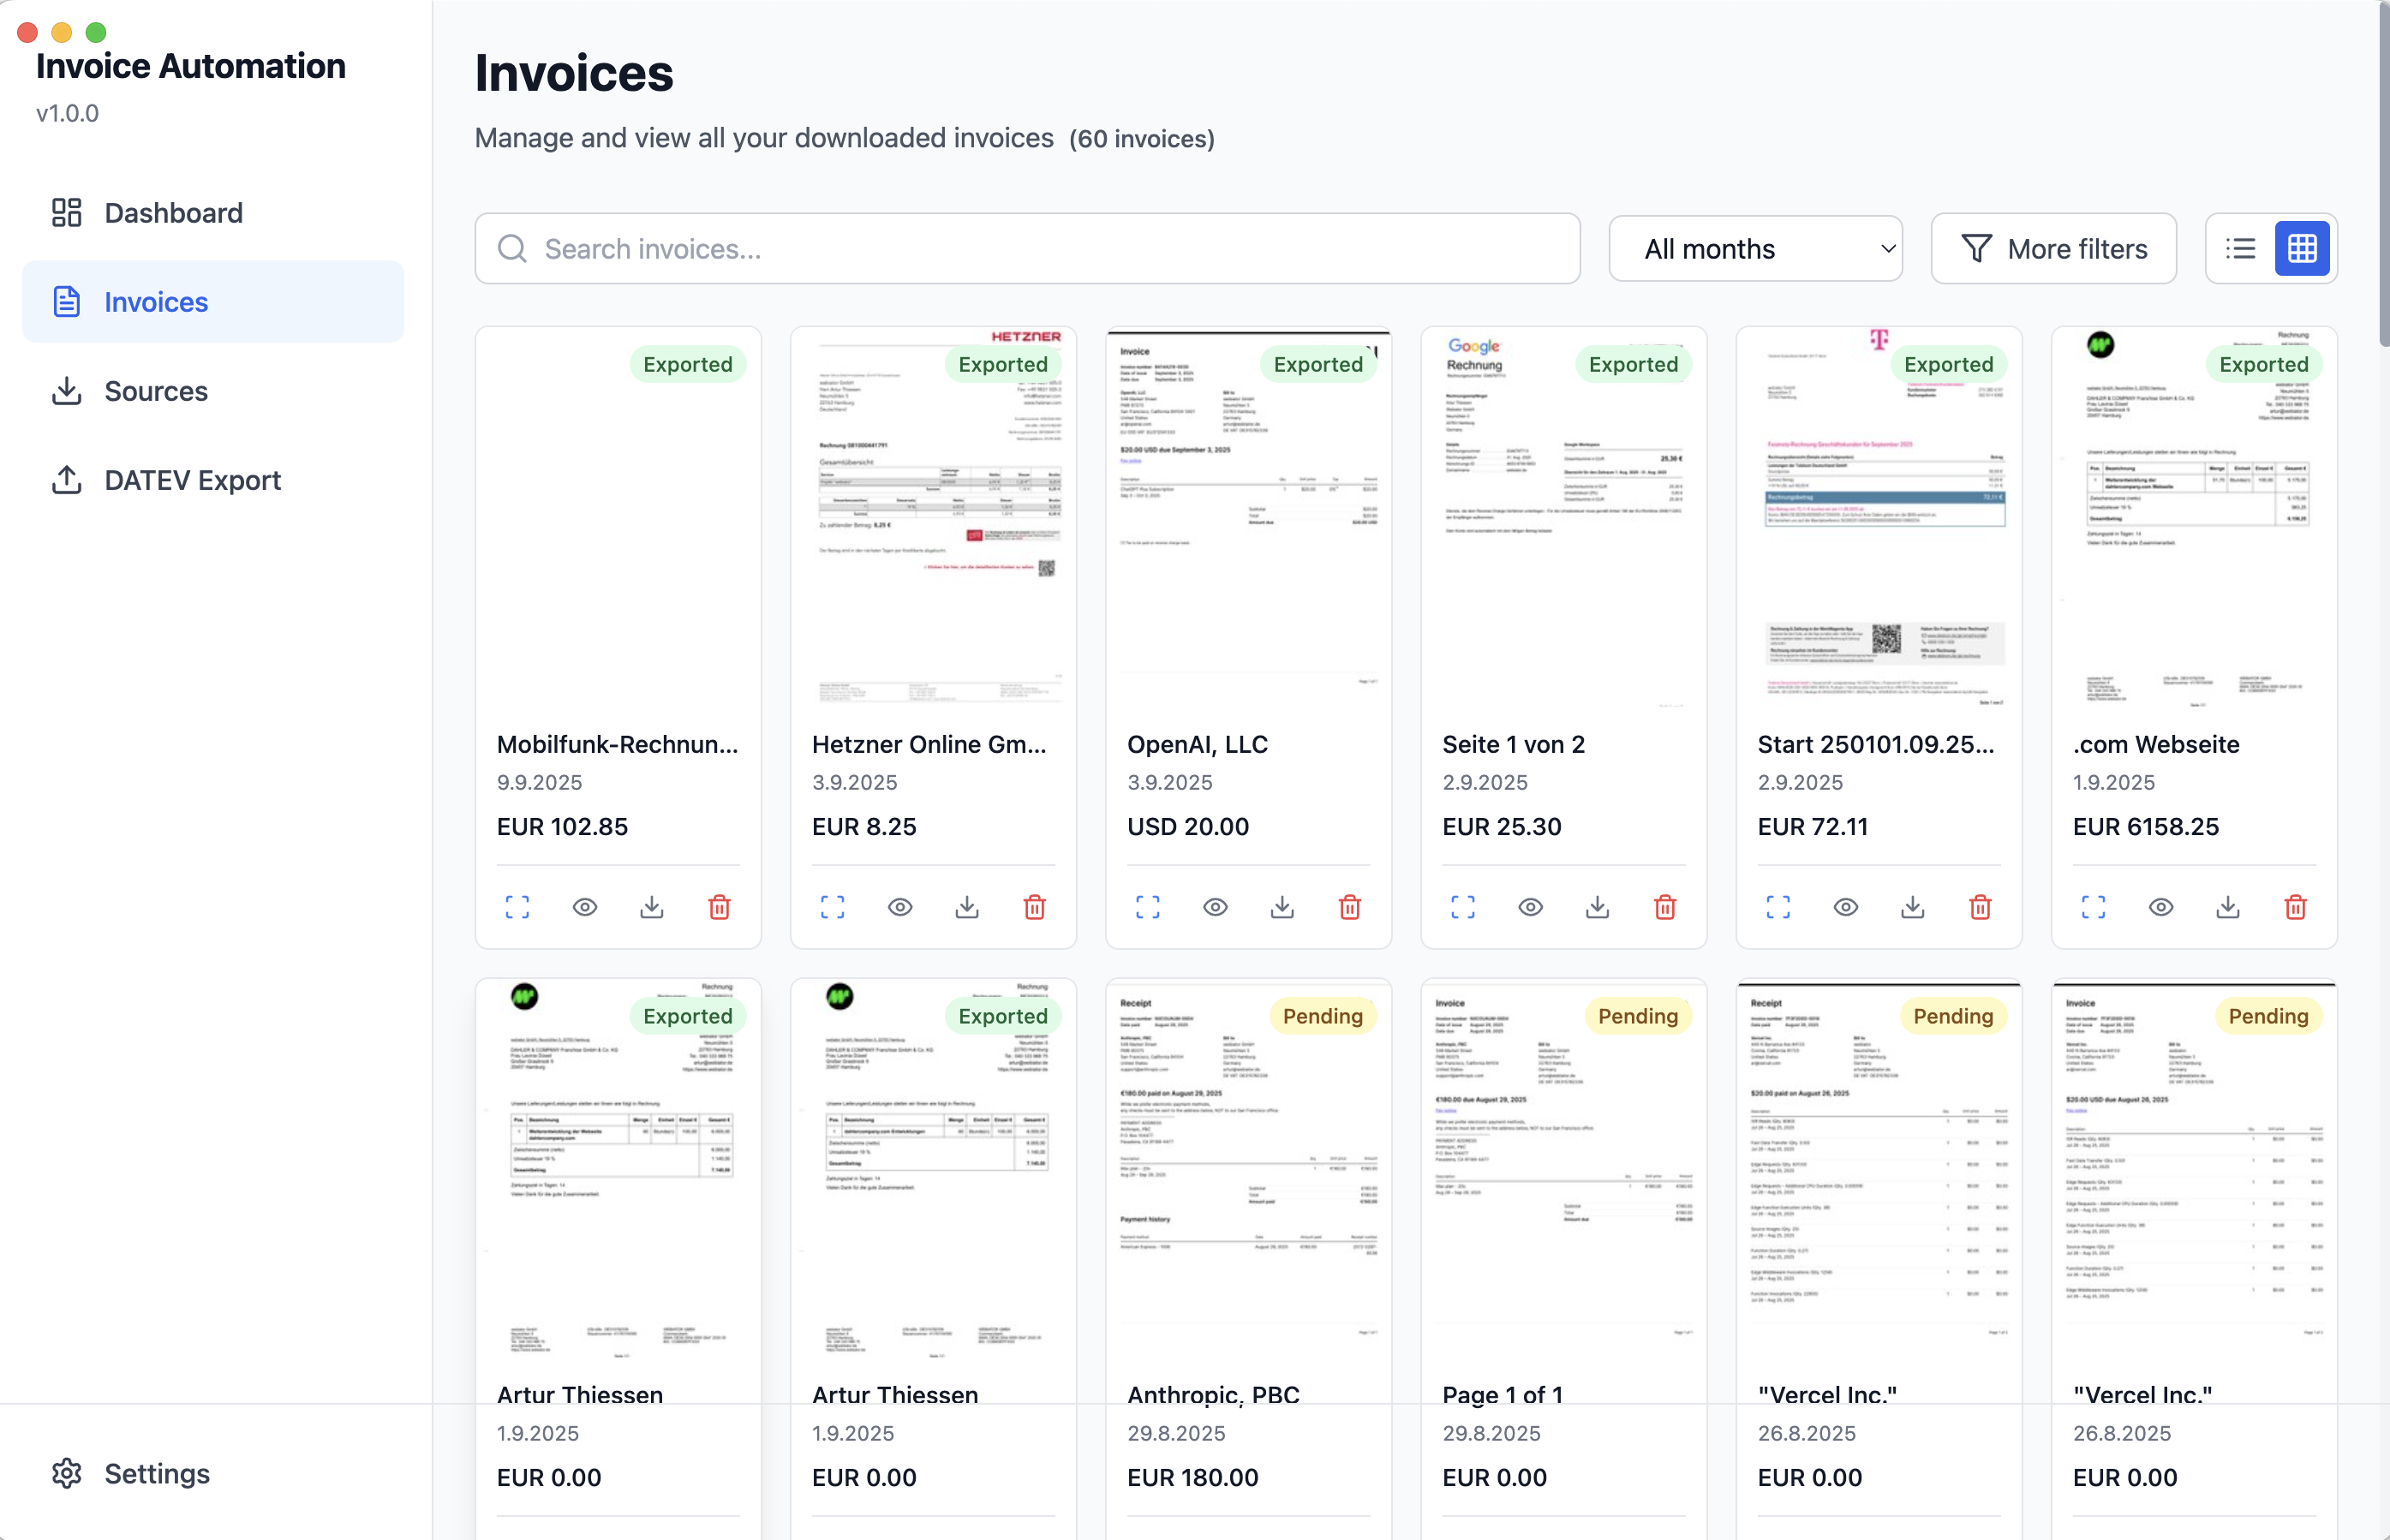
Task: Open the Dashboard page
Action: tap(173, 213)
